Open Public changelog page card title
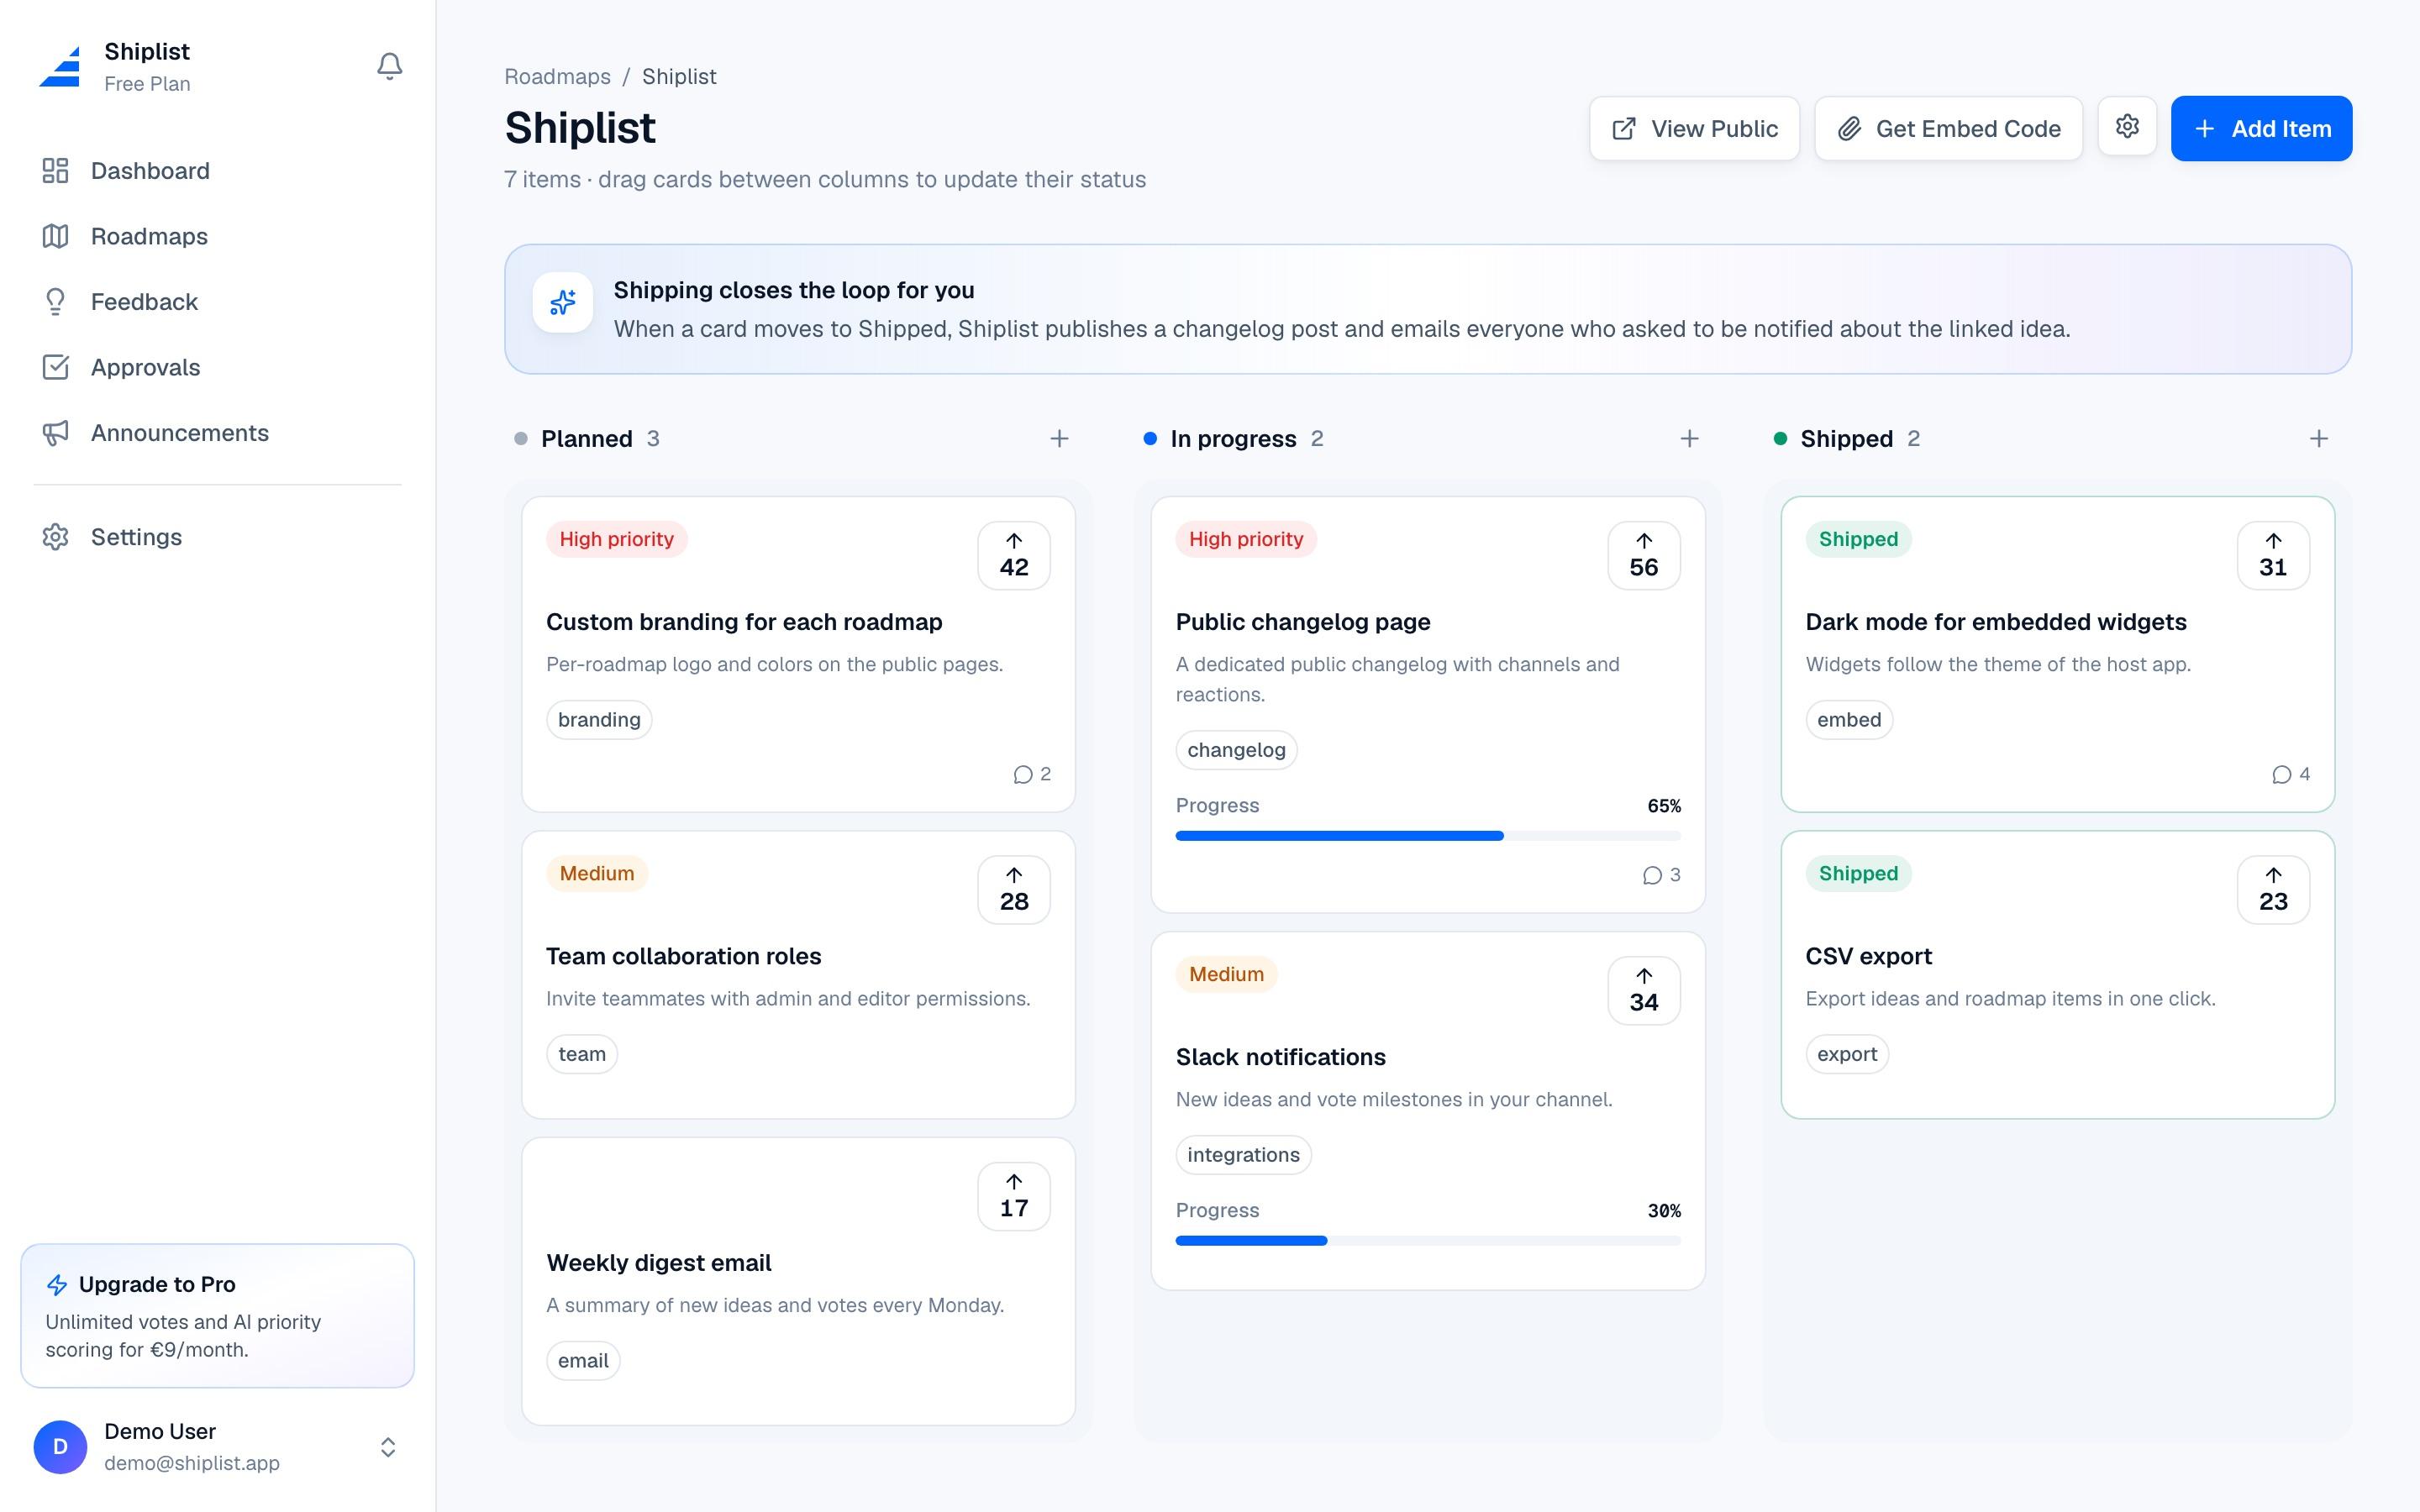2420x1512 pixels. (x=1303, y=622)
